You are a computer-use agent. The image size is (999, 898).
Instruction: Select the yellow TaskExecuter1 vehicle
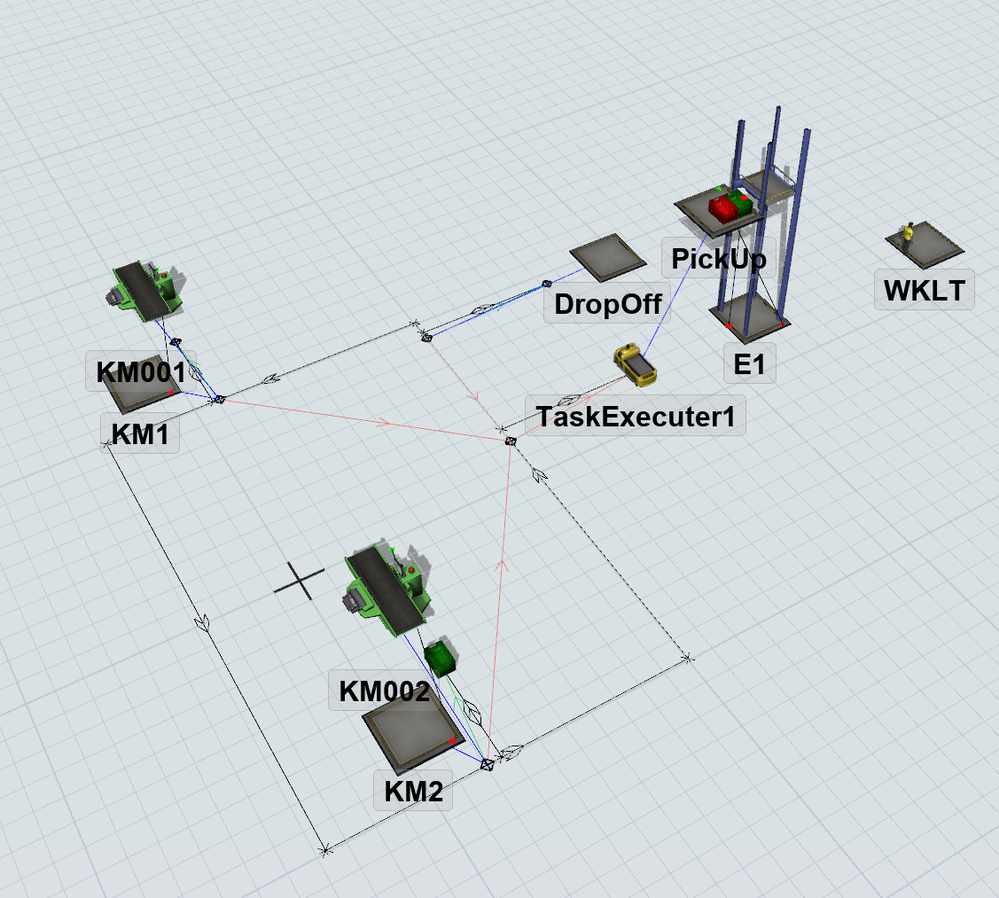point(635,365)
